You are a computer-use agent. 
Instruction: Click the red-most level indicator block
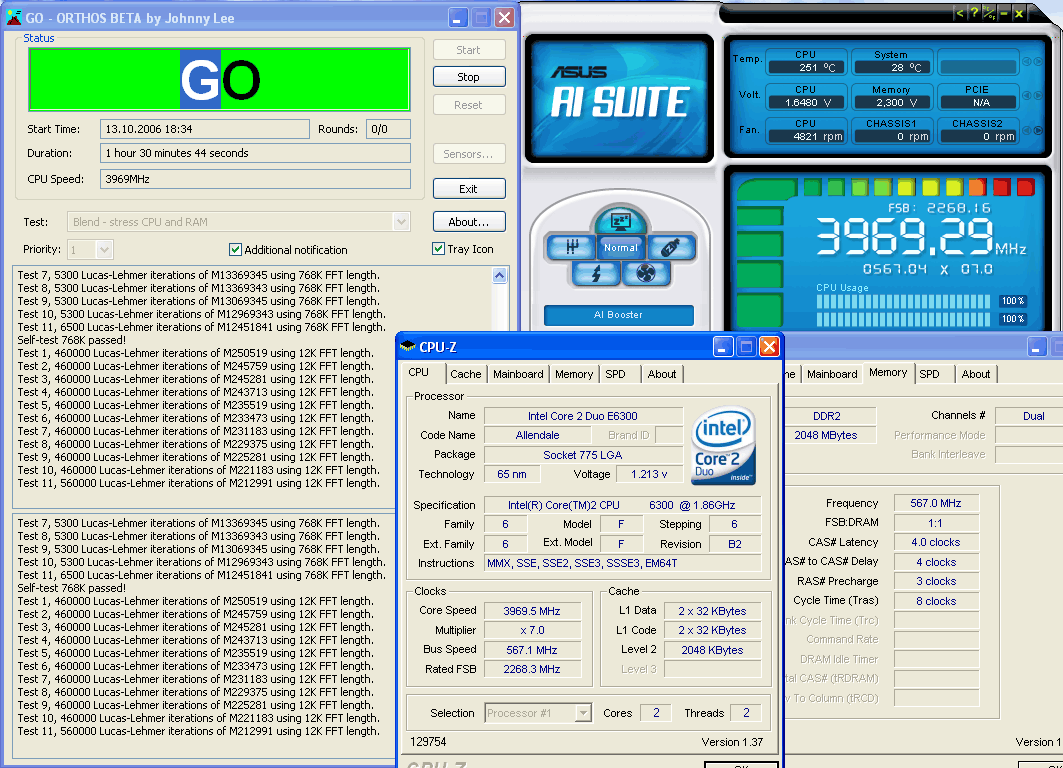(1026, 186)
